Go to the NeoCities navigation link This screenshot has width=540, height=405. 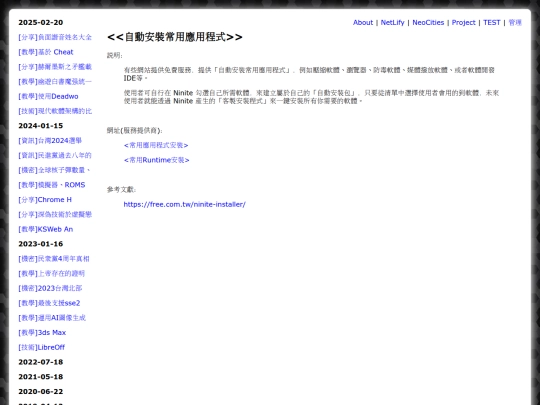point(428,22)
